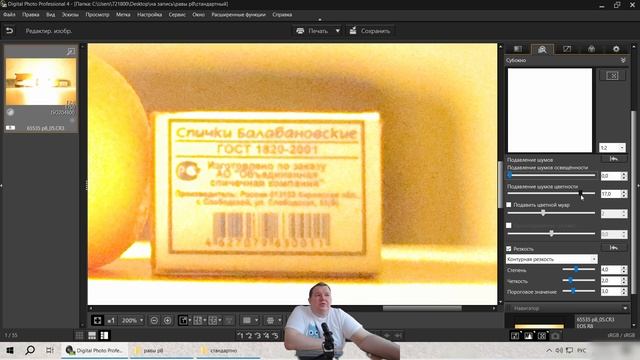Enable the Подавить цветной муар checkbox
This screenshot has height=360, width=640.
pyautogui.click(x=509, y=205)
